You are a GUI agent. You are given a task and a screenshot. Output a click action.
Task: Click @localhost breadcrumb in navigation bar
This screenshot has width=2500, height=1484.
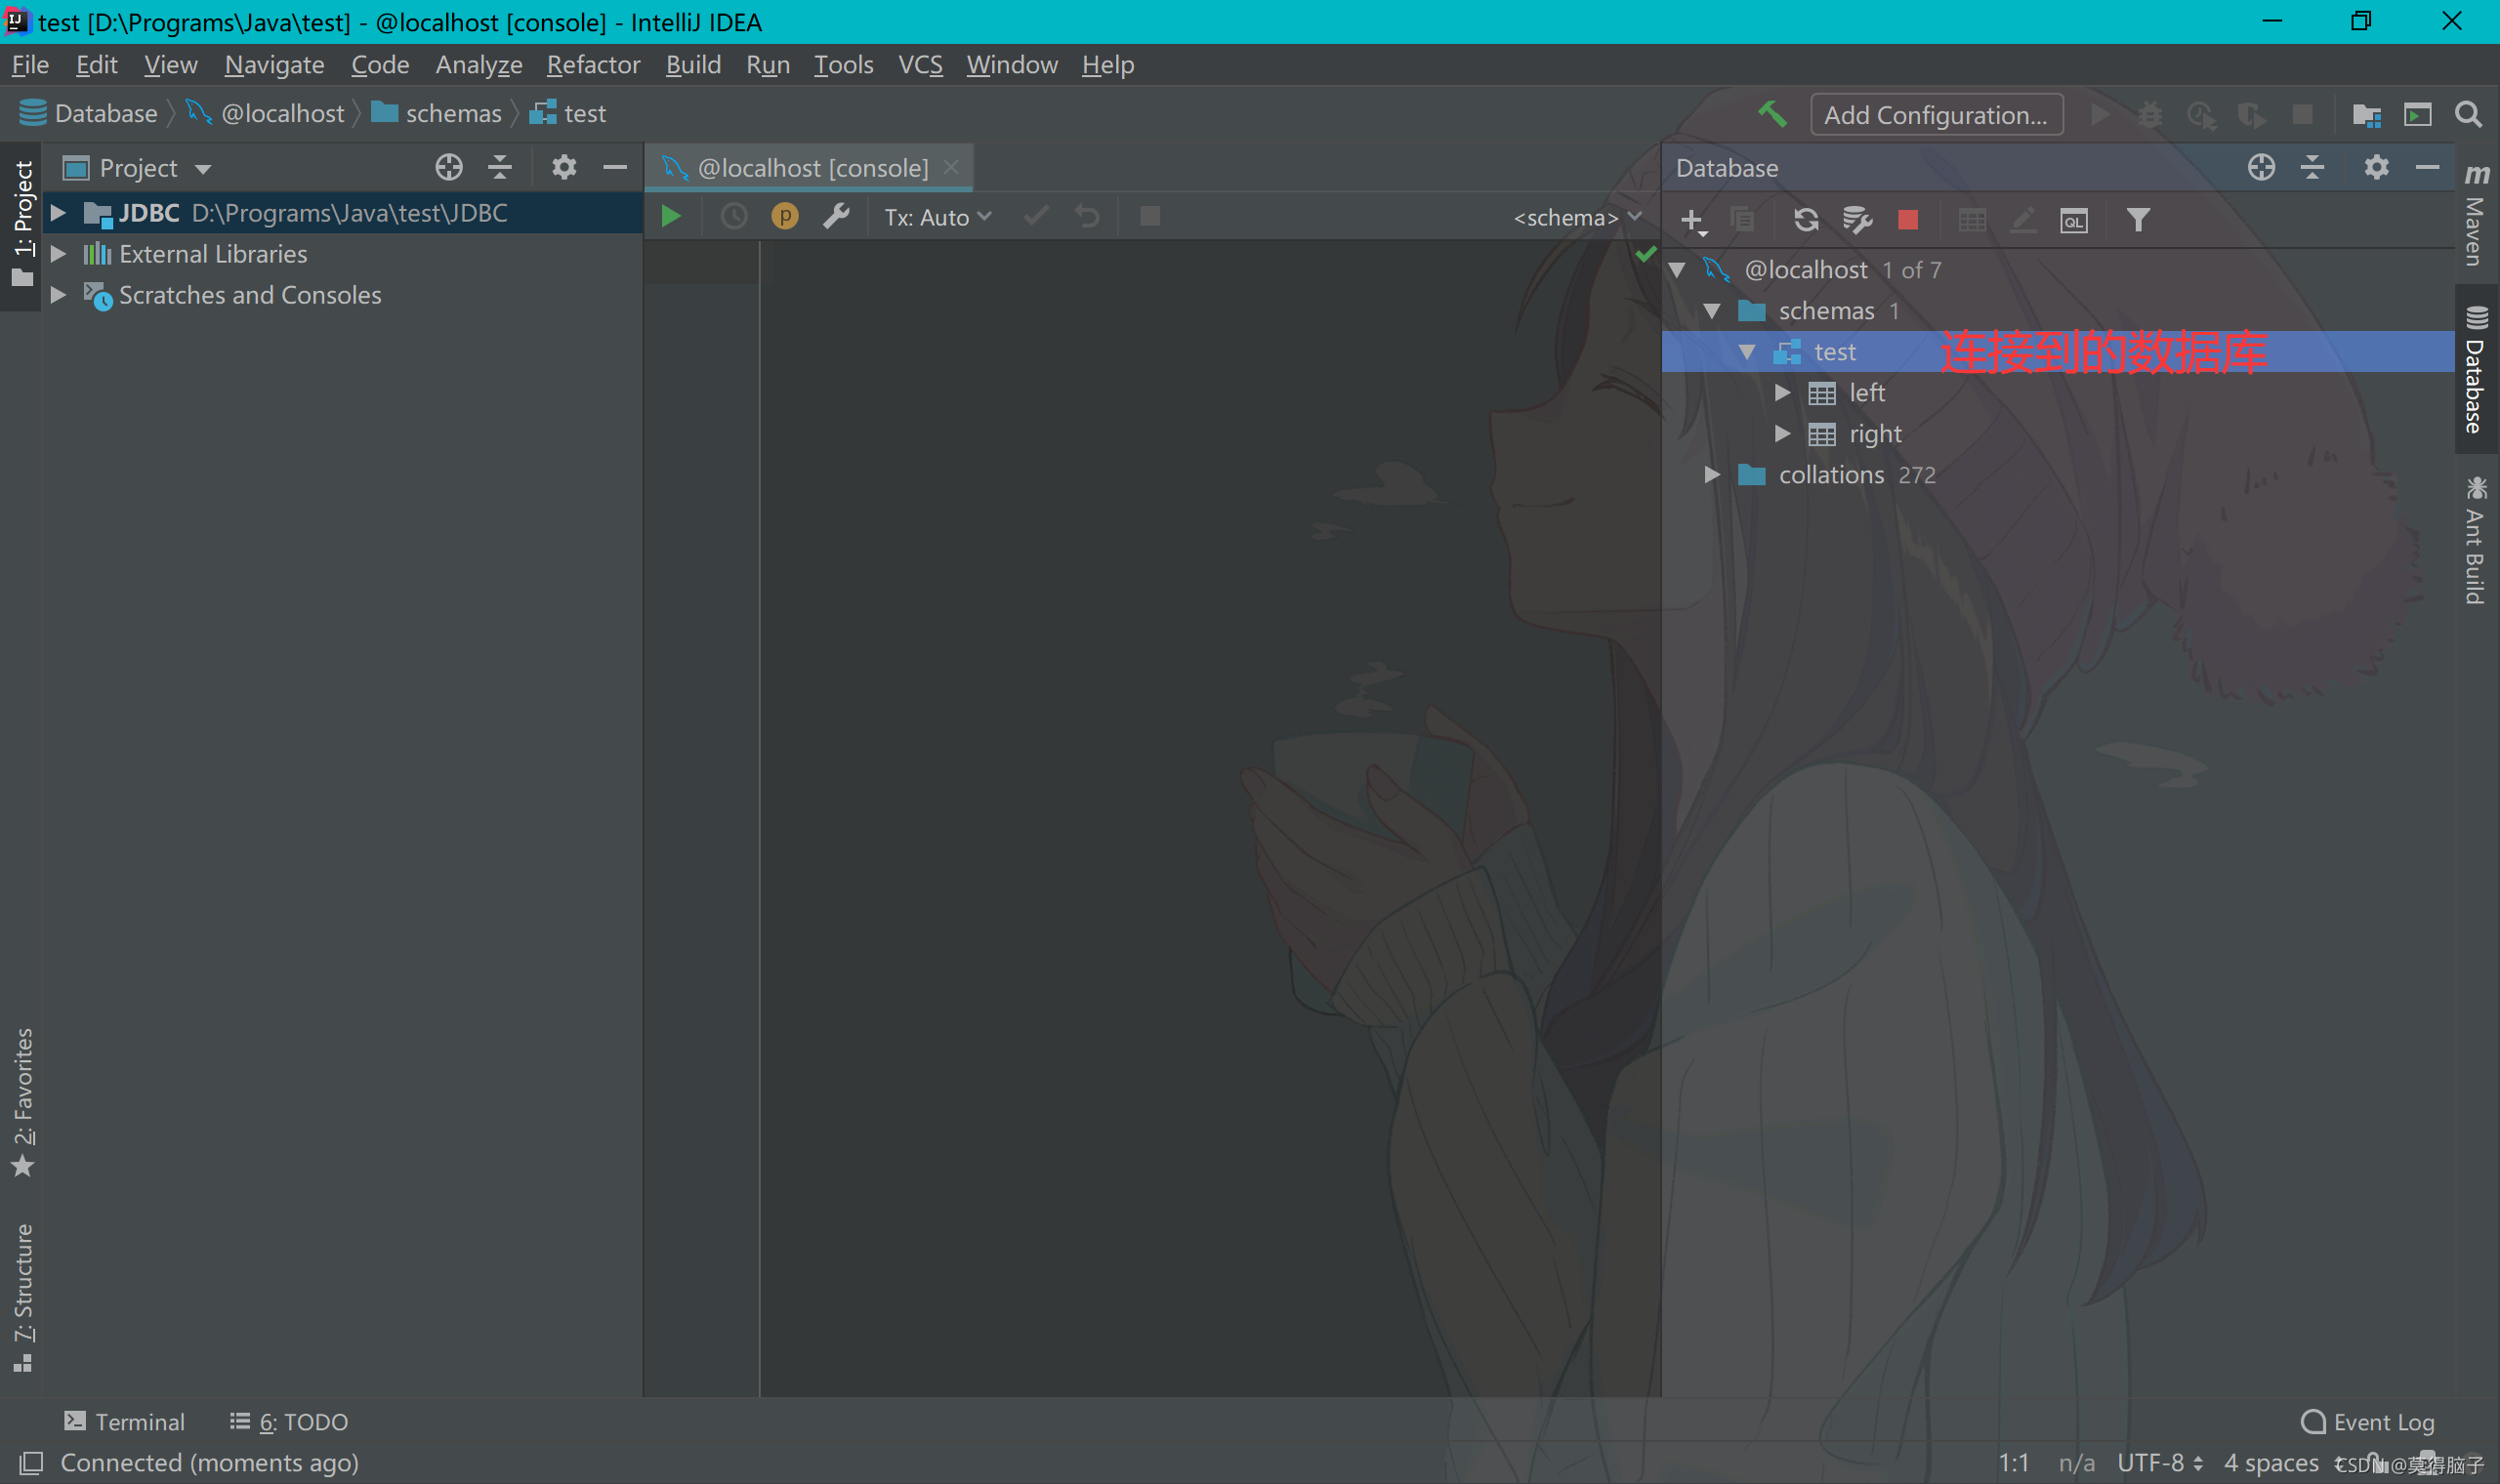(266, 113)
